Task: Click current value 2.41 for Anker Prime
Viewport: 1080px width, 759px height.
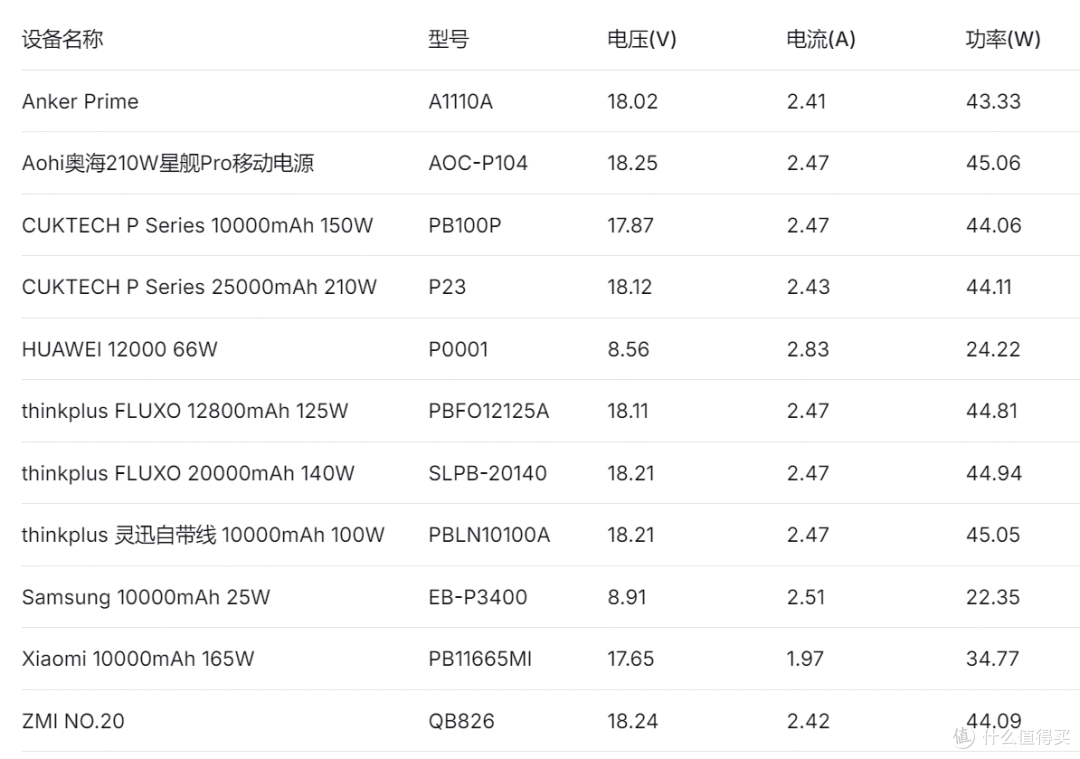Action: click(807, 102)
